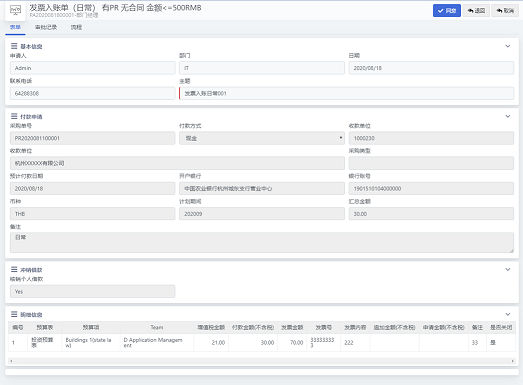Click the 备注 textarea containing 日常
This screenshot has width=523, height=385.
point(262,243)
